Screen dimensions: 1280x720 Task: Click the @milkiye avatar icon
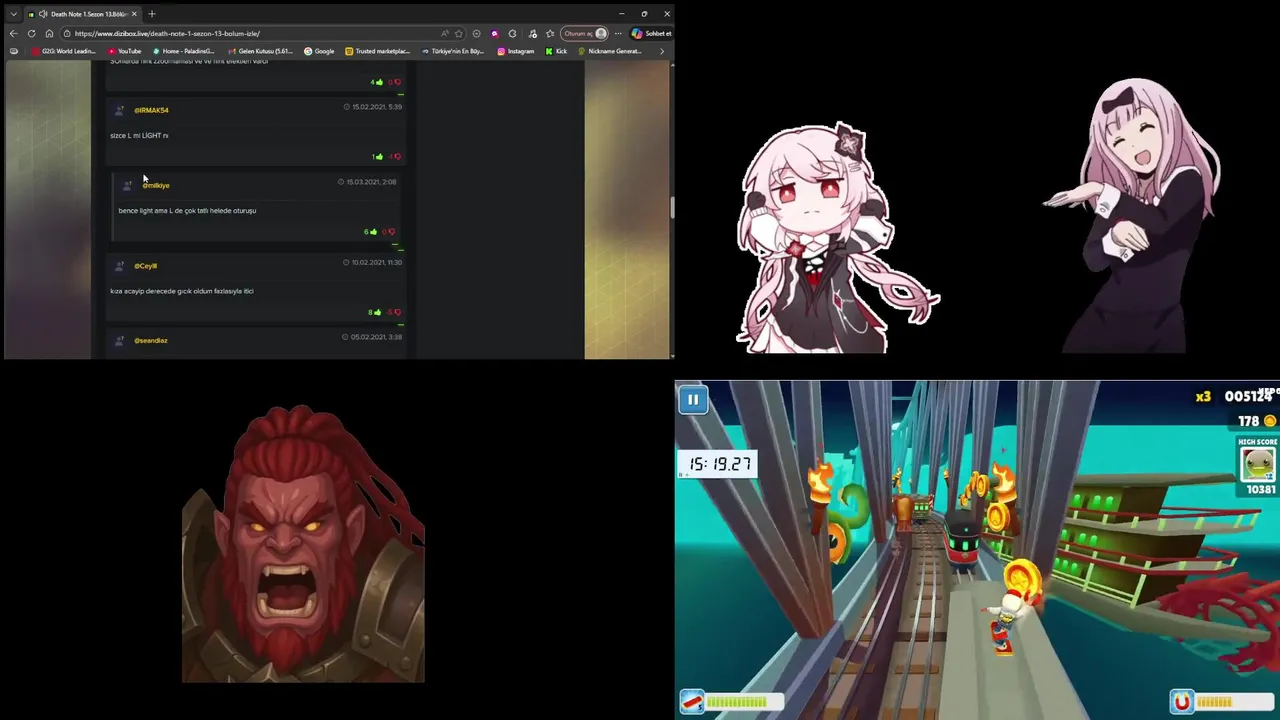point(127,185)
